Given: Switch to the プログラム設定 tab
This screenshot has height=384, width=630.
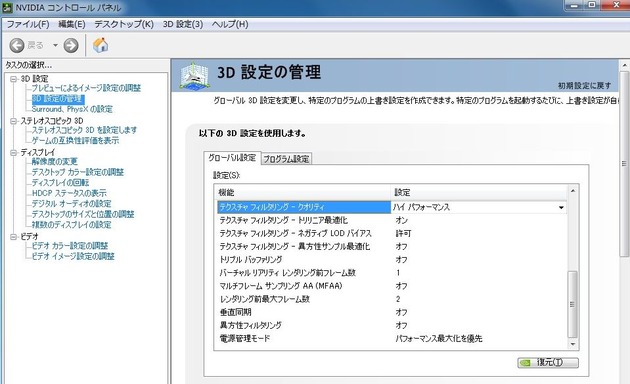Looking at the screenshot, I should click(x=286, y=159).
